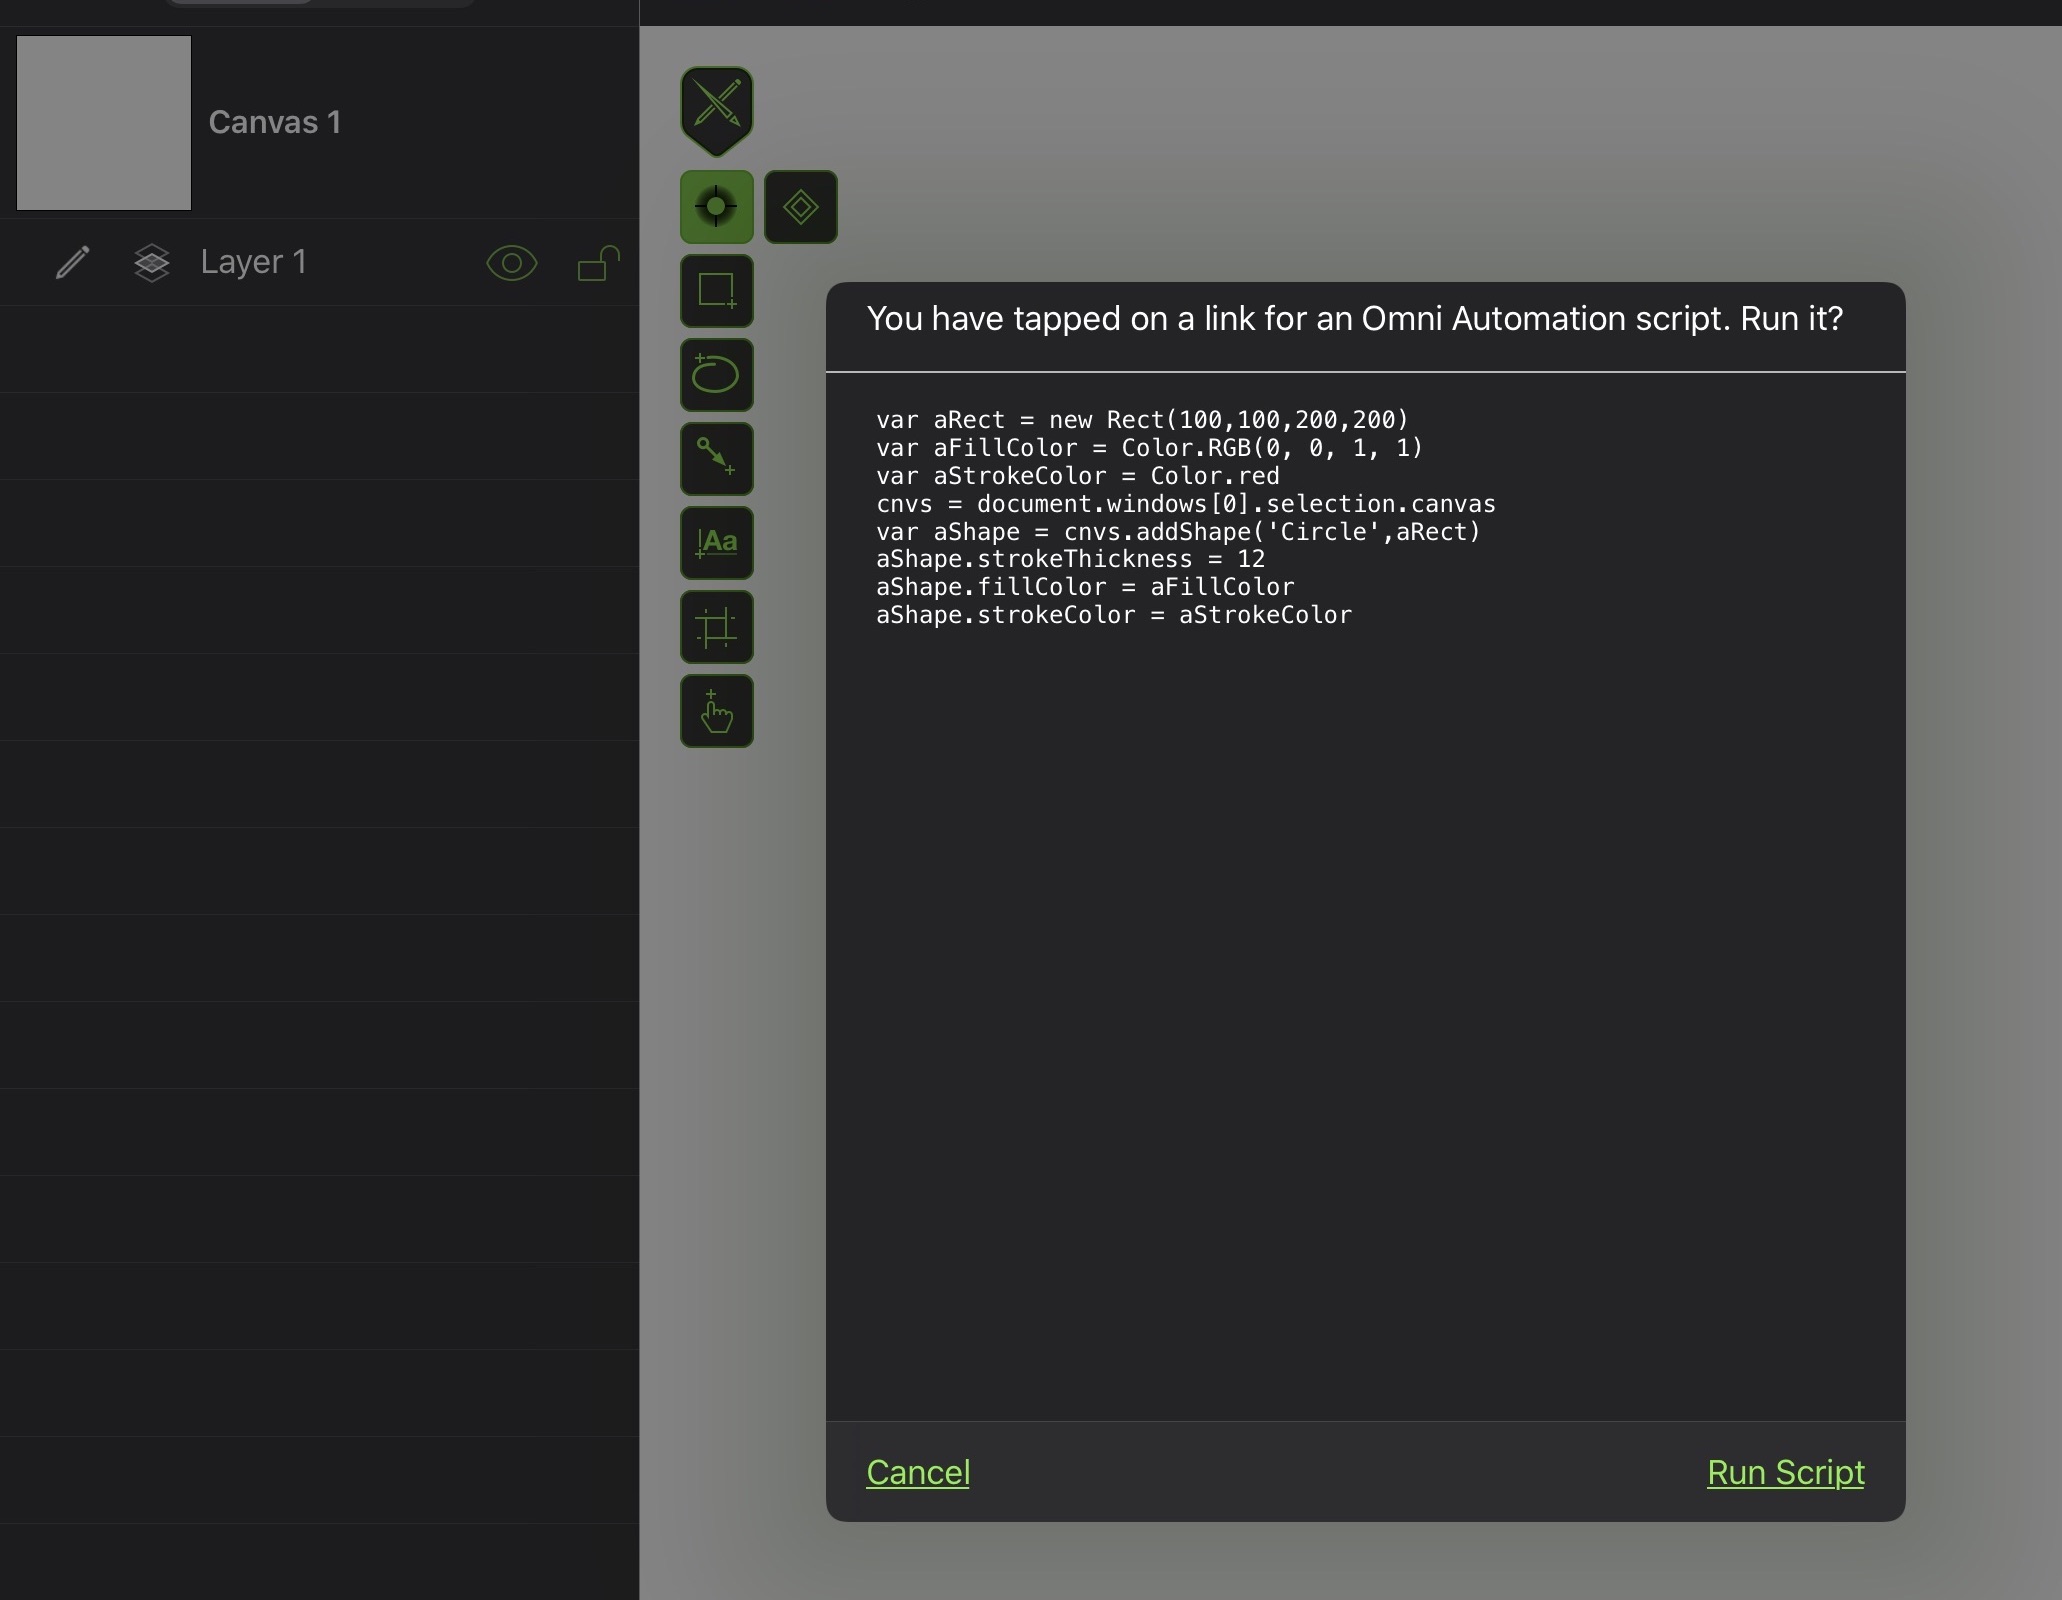Select the Canvas 1 label
Image resolution: width=2062 pixels, height=1600 pixels.
click(x=275, y=122)
